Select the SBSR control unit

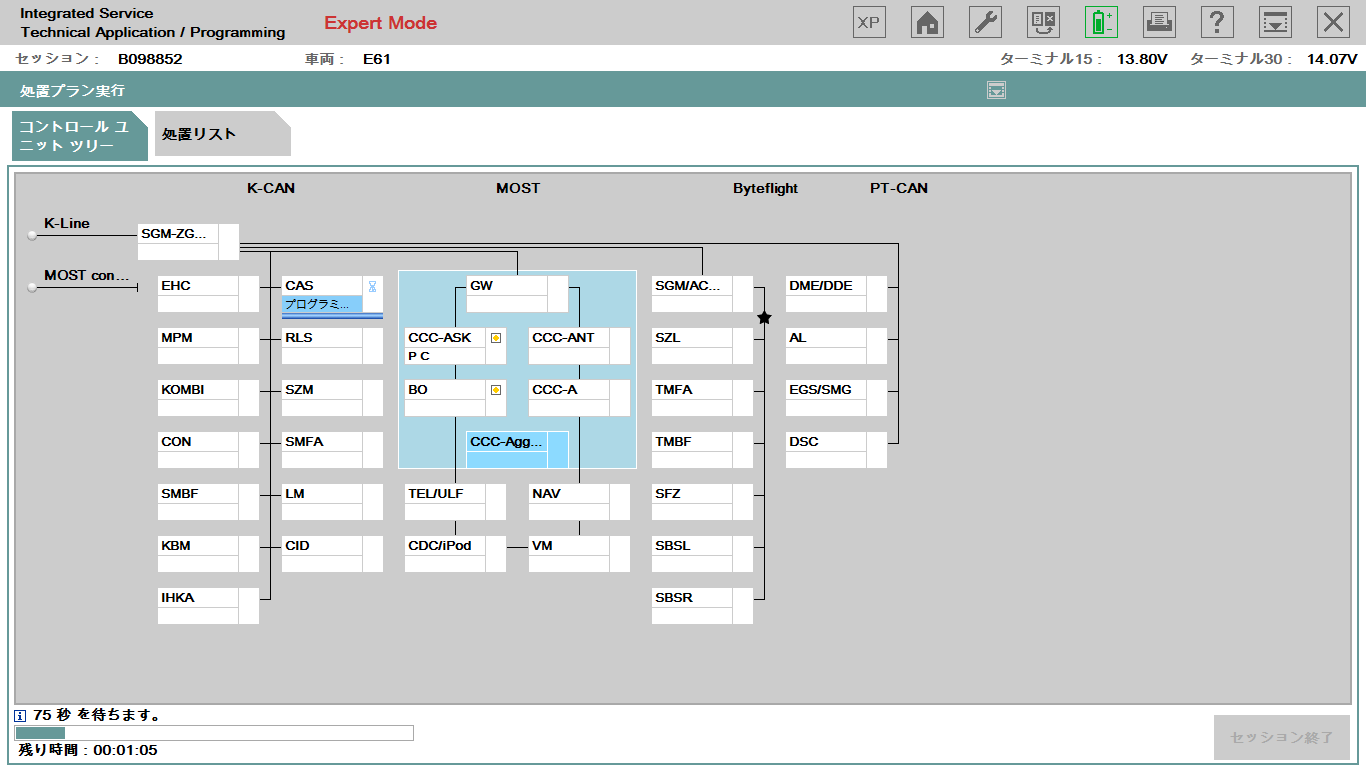click(702, 606)
